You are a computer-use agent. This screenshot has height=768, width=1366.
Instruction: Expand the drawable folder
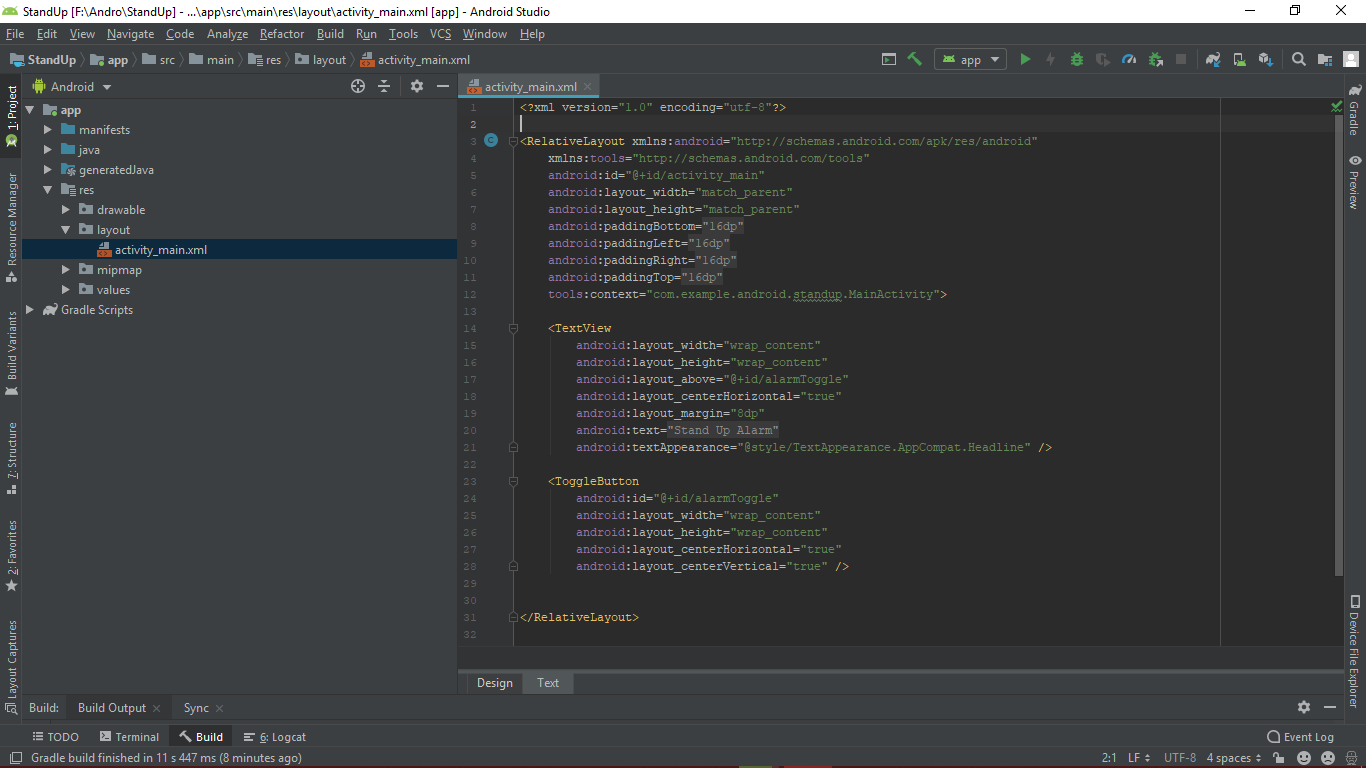point(66,210)
